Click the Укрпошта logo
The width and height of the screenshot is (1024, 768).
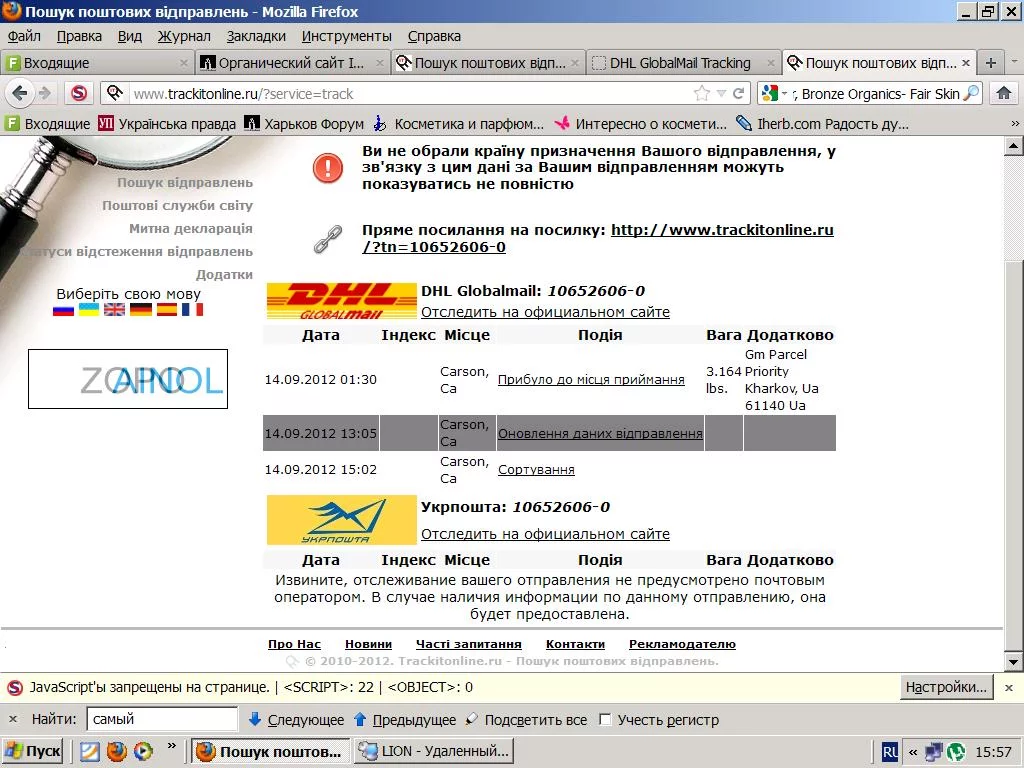tap(342, 520)
